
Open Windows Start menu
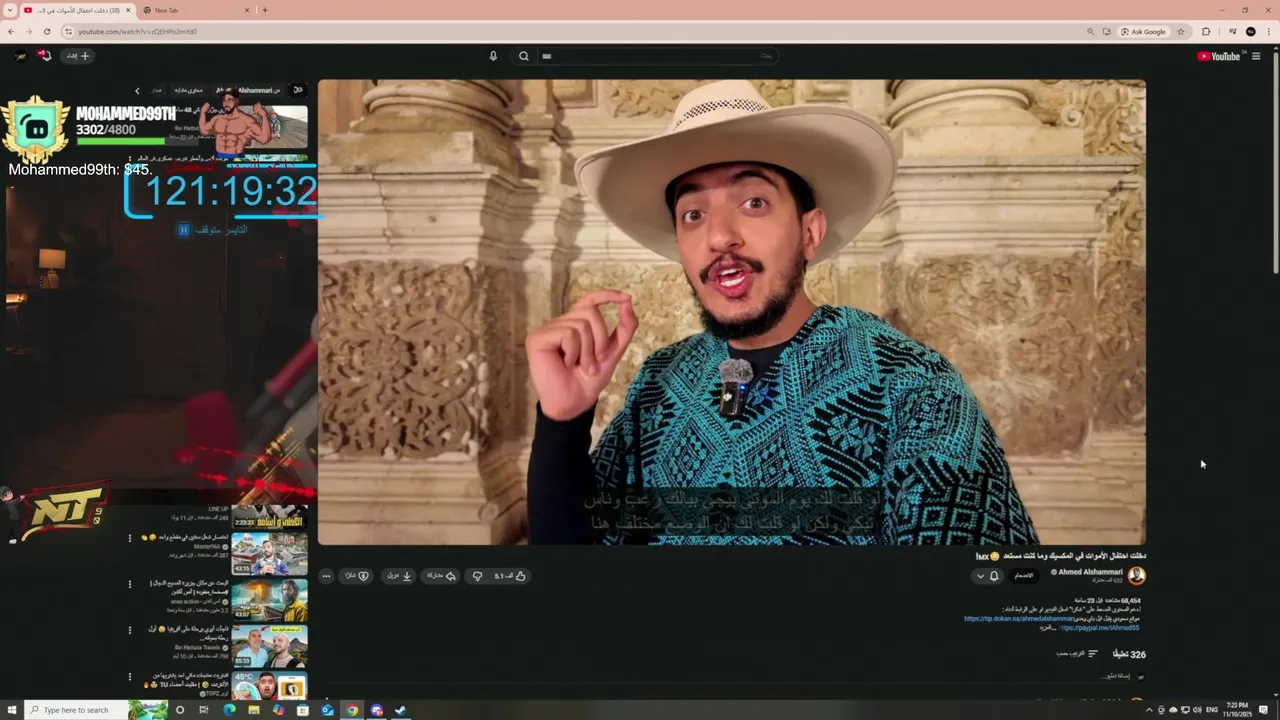(12, 710)
